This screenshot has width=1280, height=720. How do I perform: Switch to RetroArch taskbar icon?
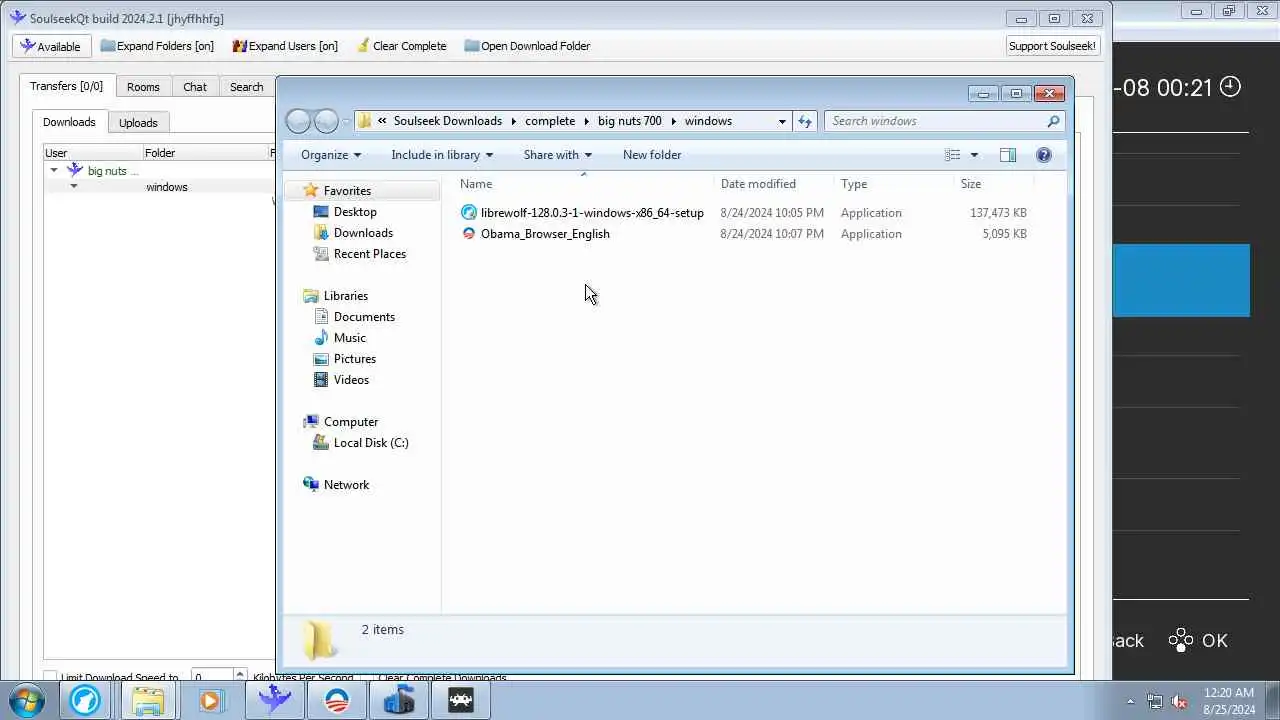click(460, 700)
